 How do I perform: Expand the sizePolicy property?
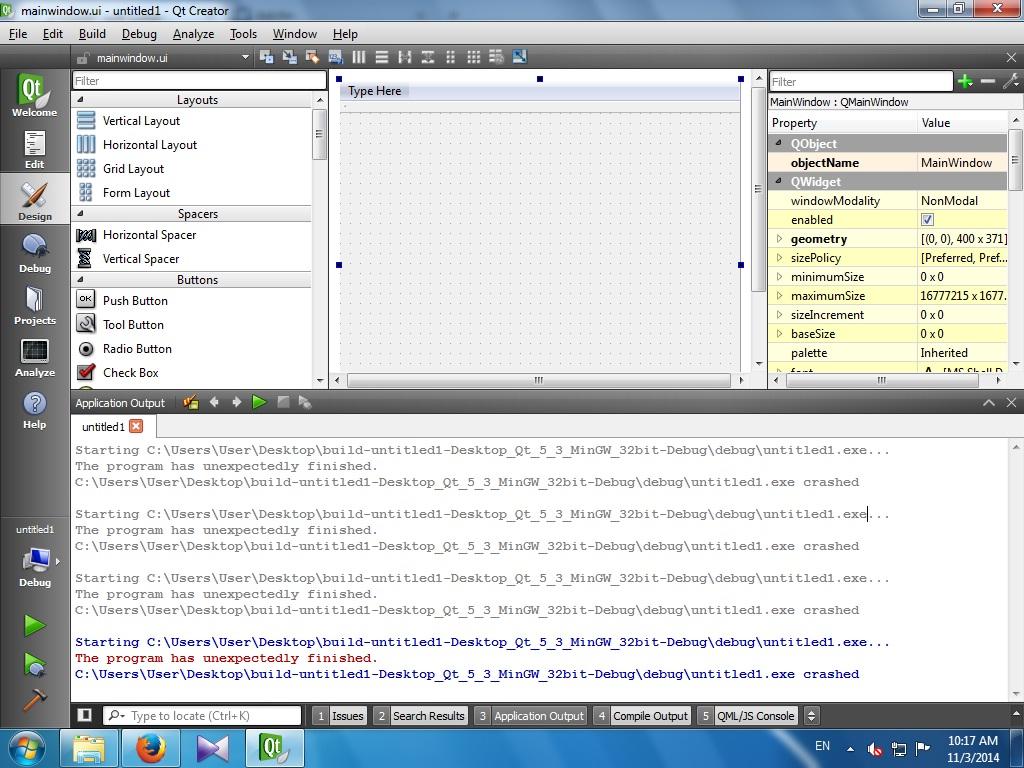click(778, 257)
